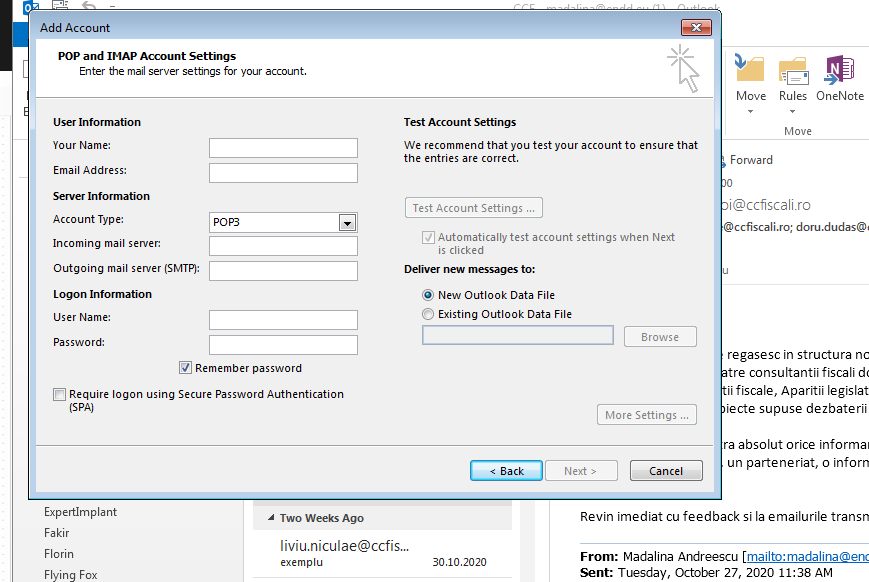The image size is (869, 582).
Task: Expand the Move dropdown arrow
Action: coord(750,111)
